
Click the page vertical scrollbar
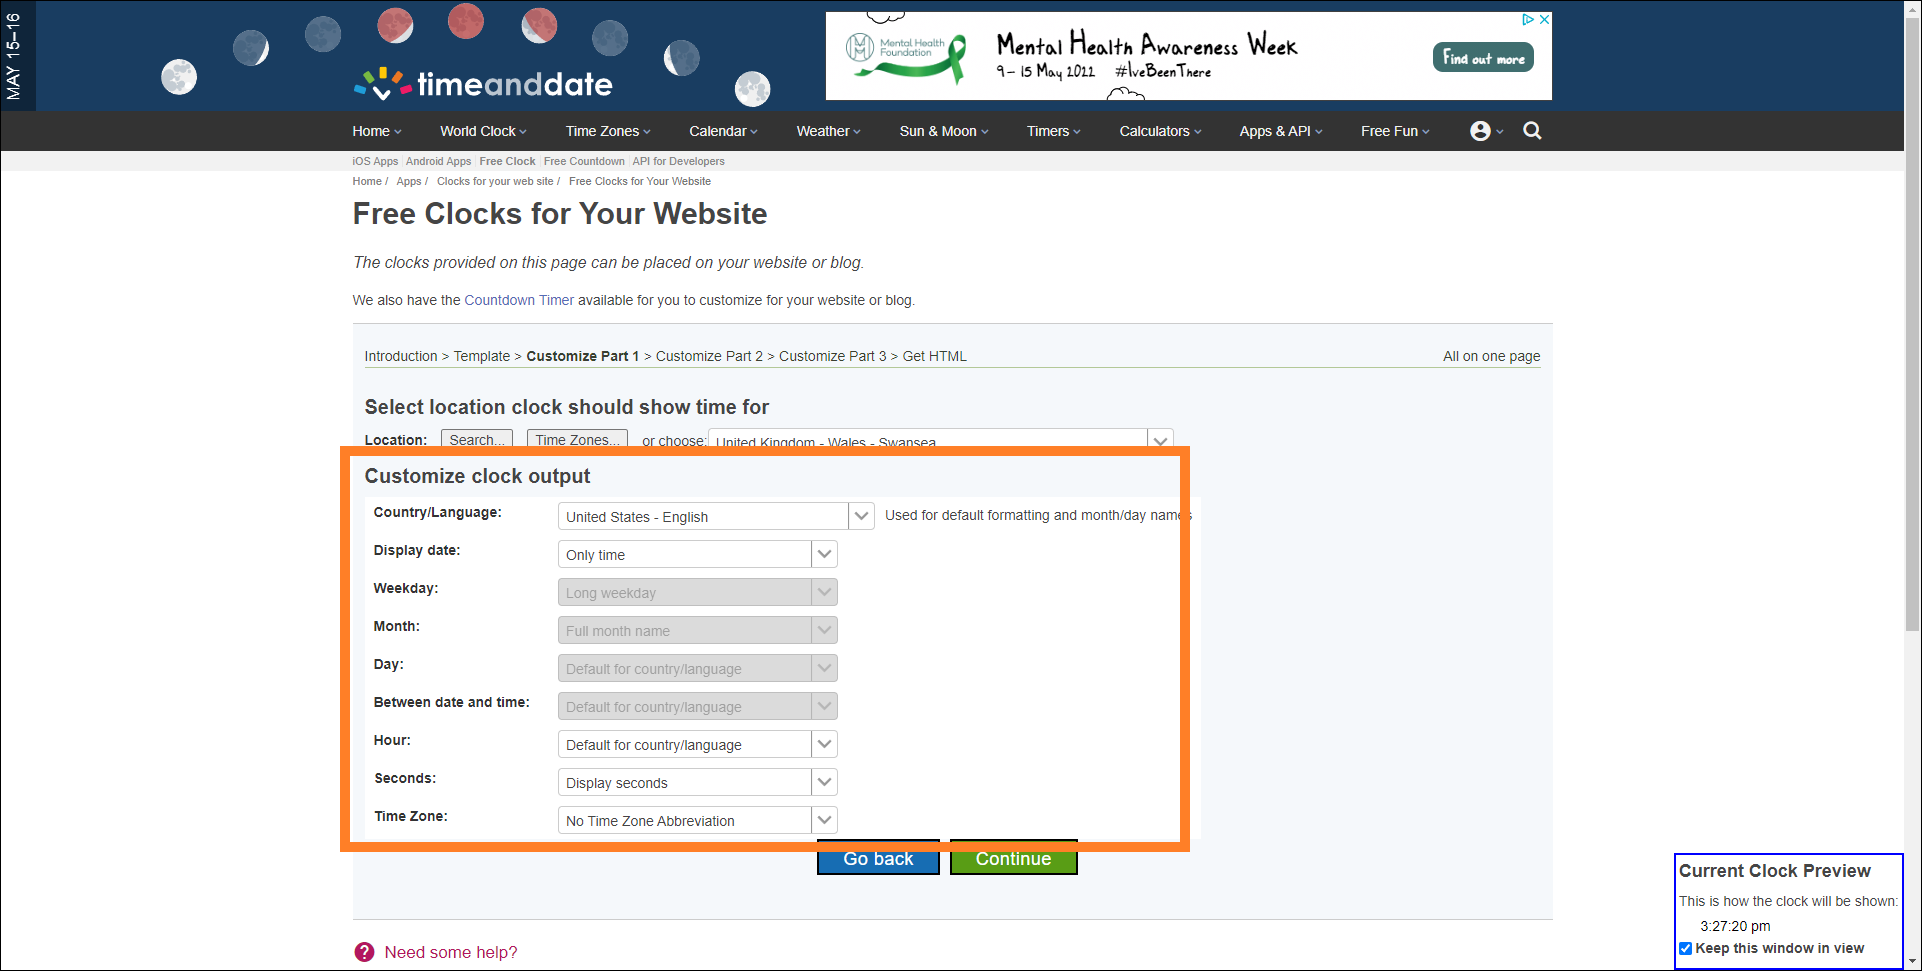pyautogui.click(x=1912, y=400)
